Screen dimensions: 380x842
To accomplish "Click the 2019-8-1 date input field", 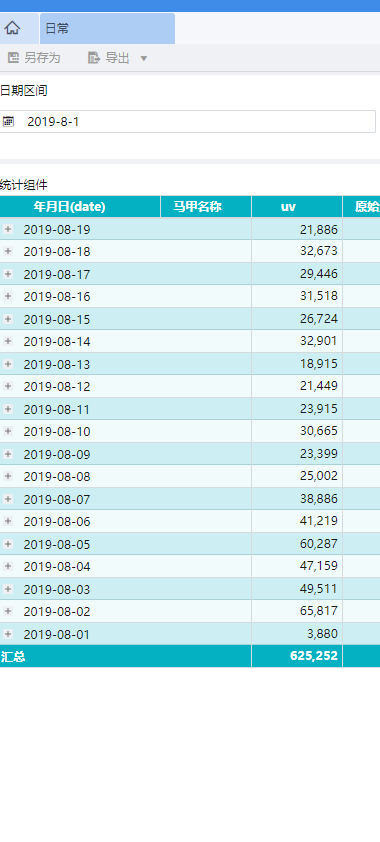I will click(188, 121).
